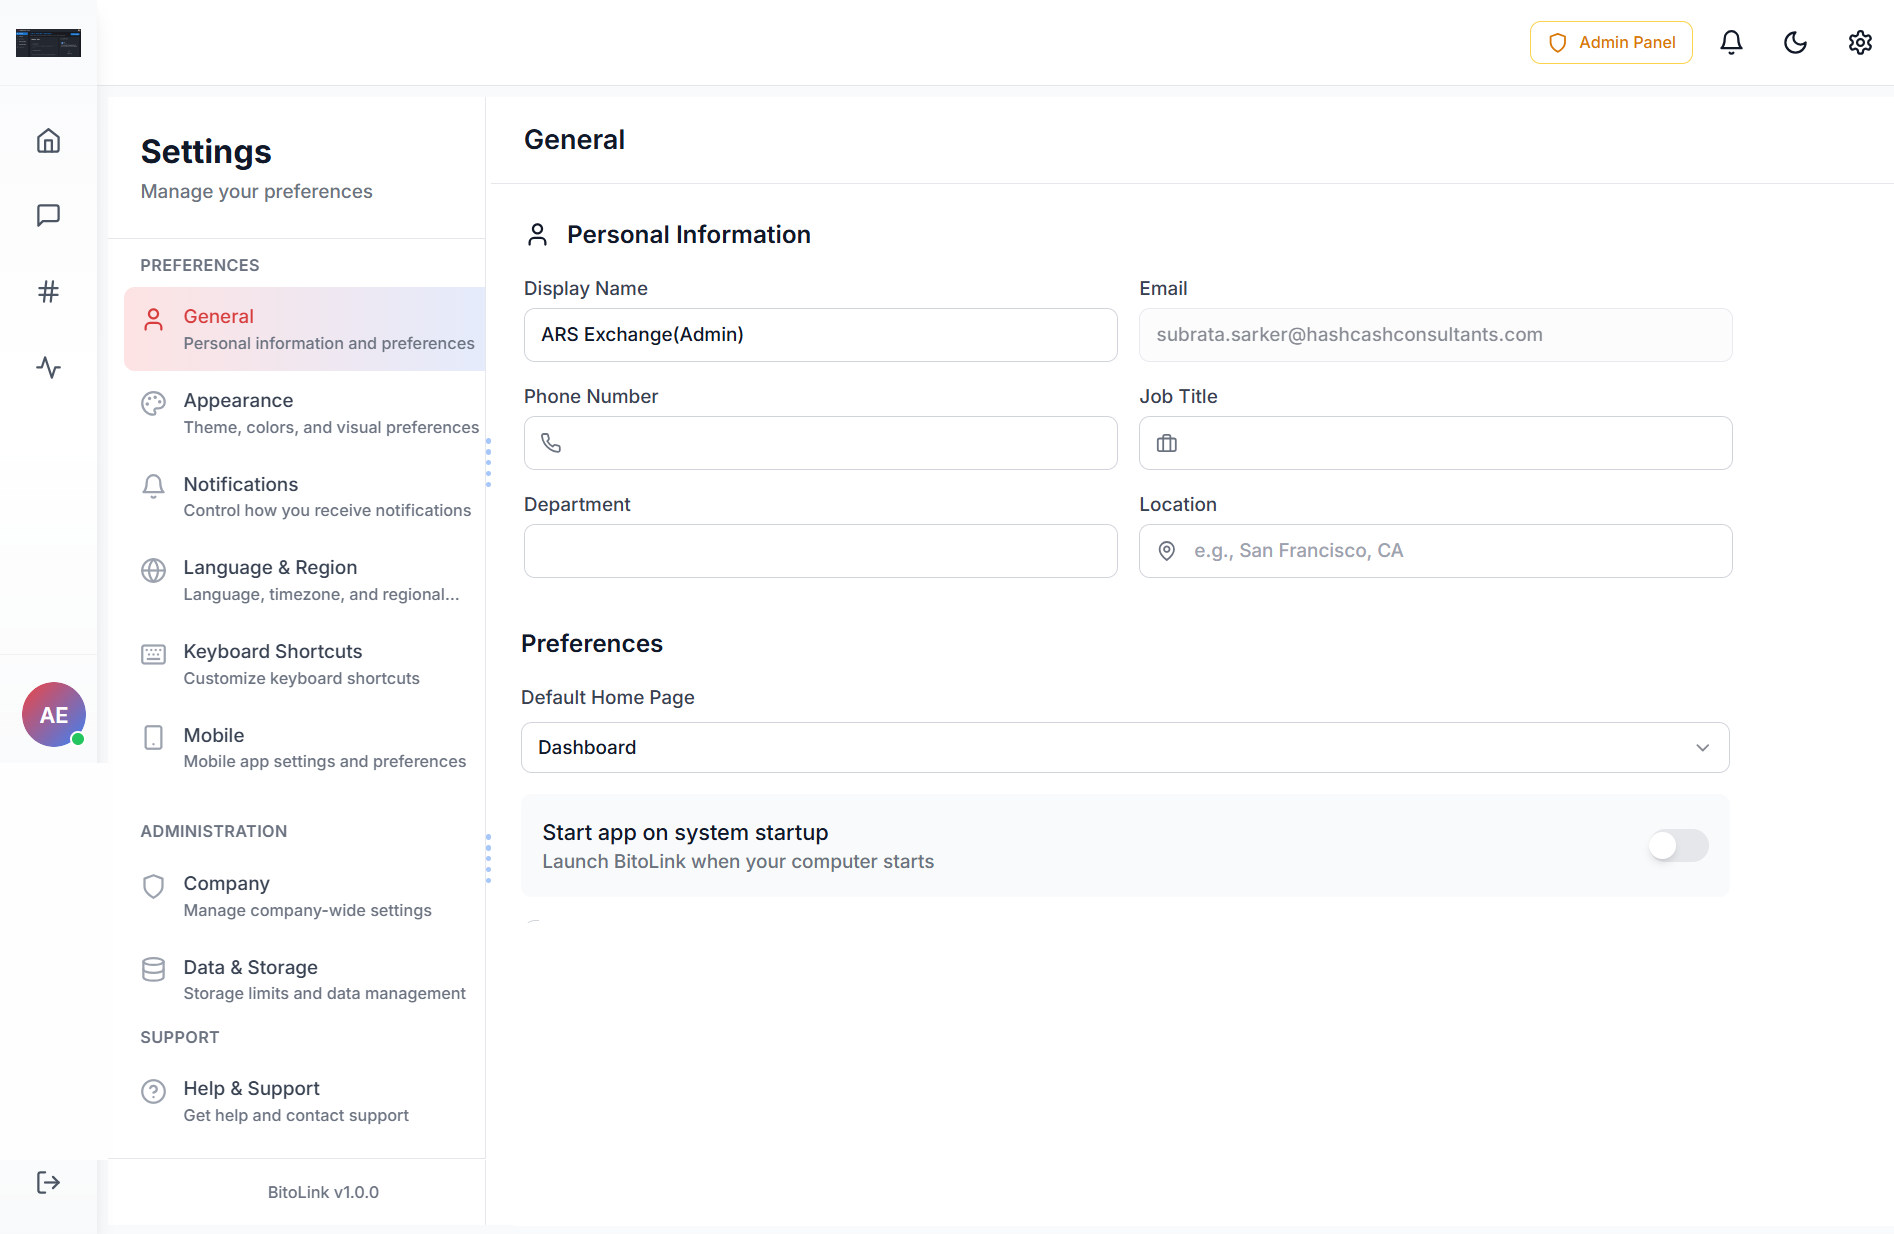Open the channels hashtag icon
The height and width of the screenshot is (1234, 1894).
[x=48, y=292]
